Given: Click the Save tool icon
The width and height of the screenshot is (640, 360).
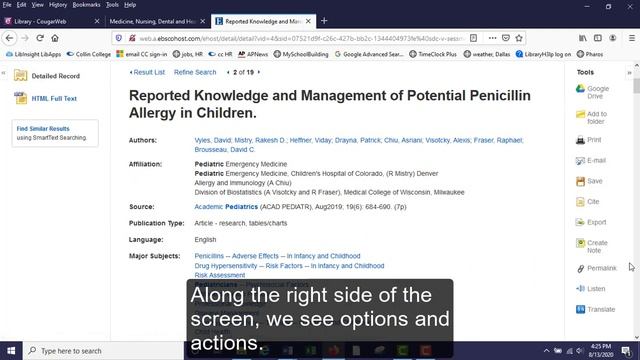Looking at the screenshot, I should pyautogui.click(x=580, y=181).
